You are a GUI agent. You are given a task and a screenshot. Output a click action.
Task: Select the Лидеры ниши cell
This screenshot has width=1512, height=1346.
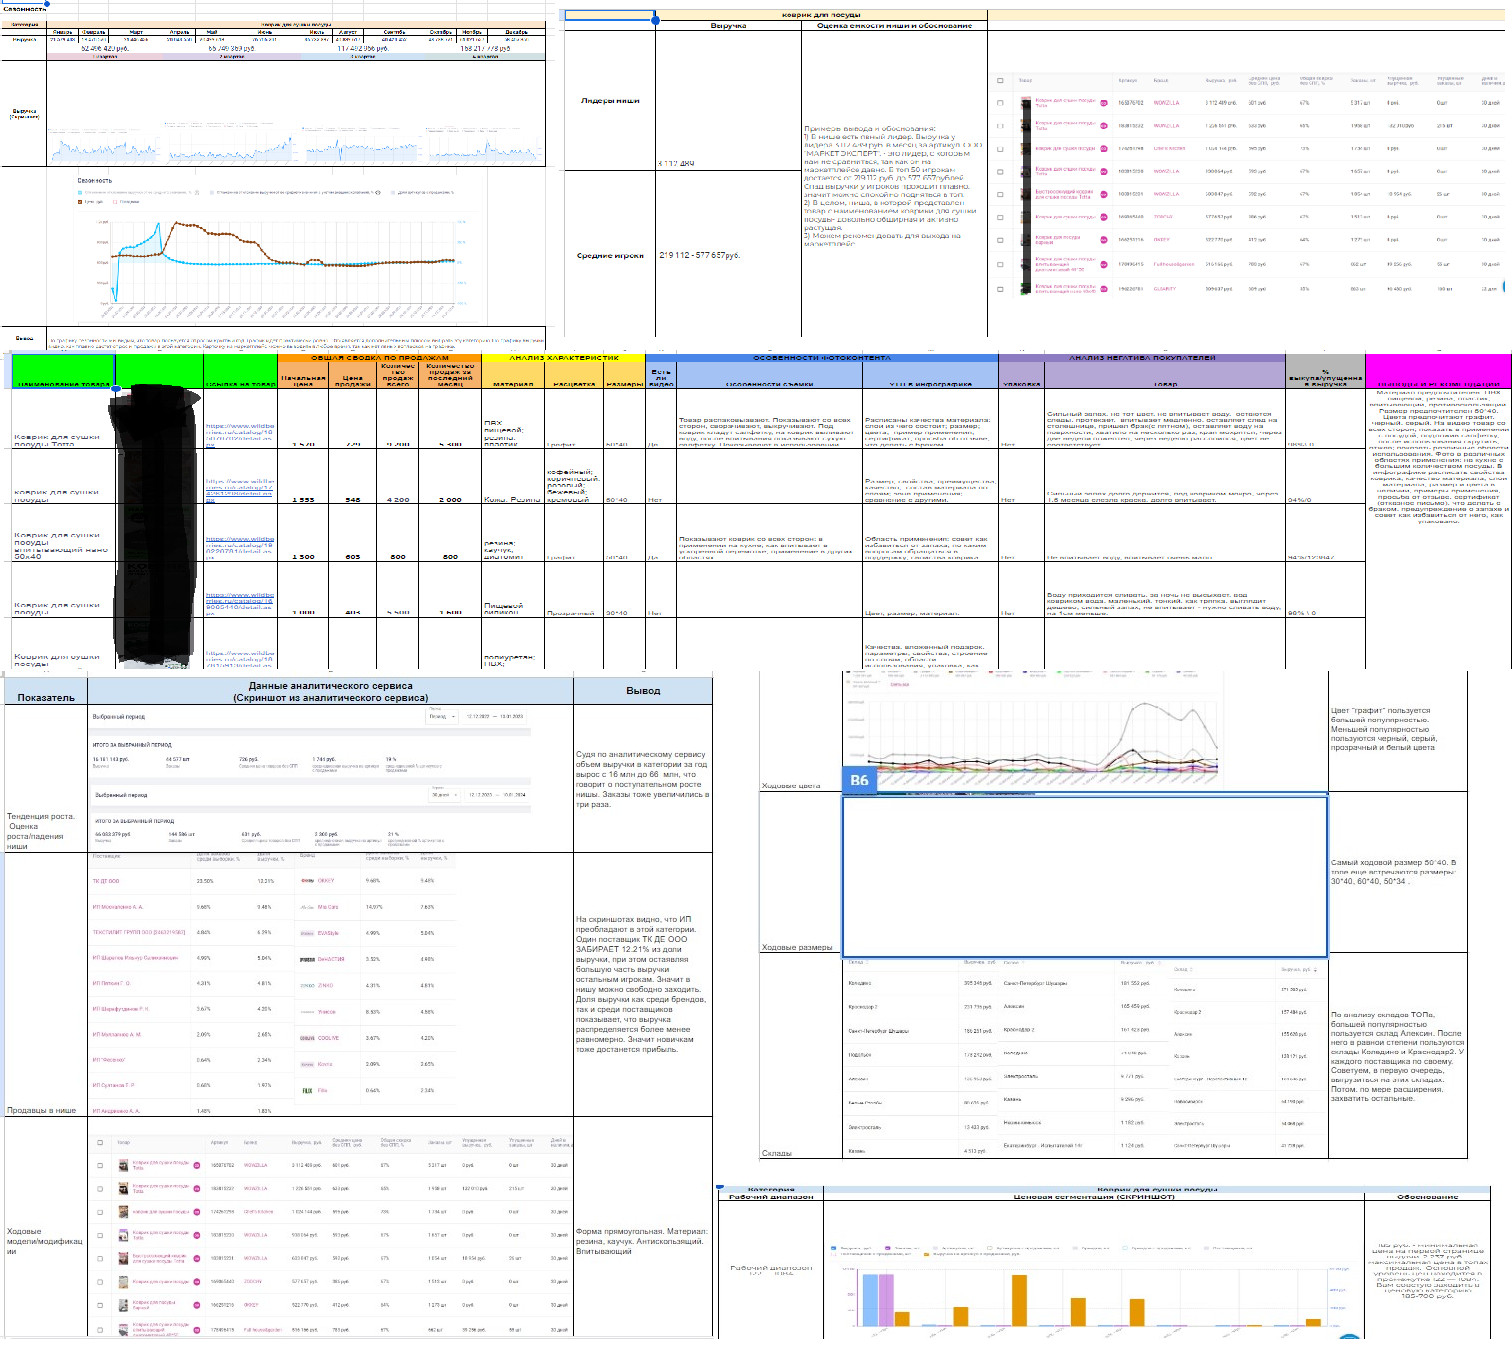(x=610, y=100)
